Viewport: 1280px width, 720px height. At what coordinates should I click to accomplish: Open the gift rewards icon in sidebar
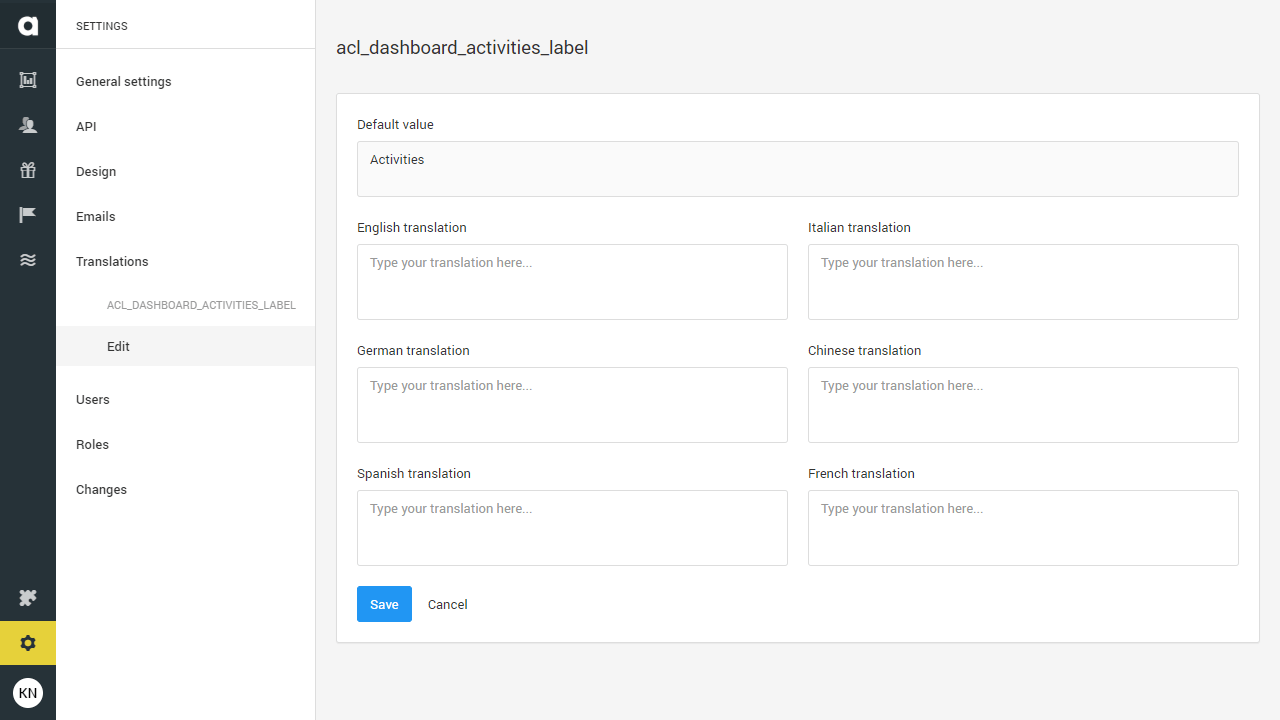coord(28,170)
